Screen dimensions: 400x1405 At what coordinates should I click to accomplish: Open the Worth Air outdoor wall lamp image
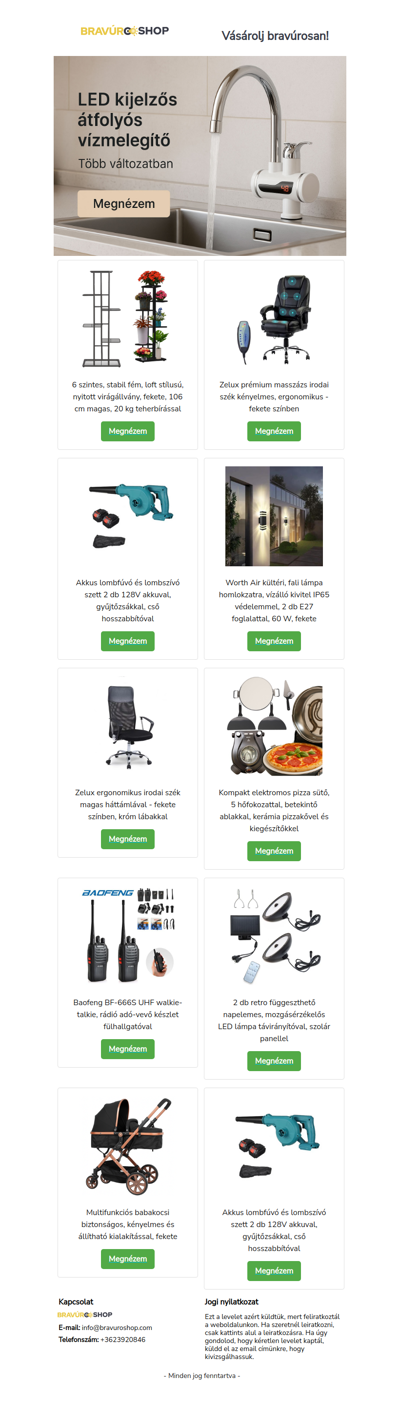pos(274,516)
